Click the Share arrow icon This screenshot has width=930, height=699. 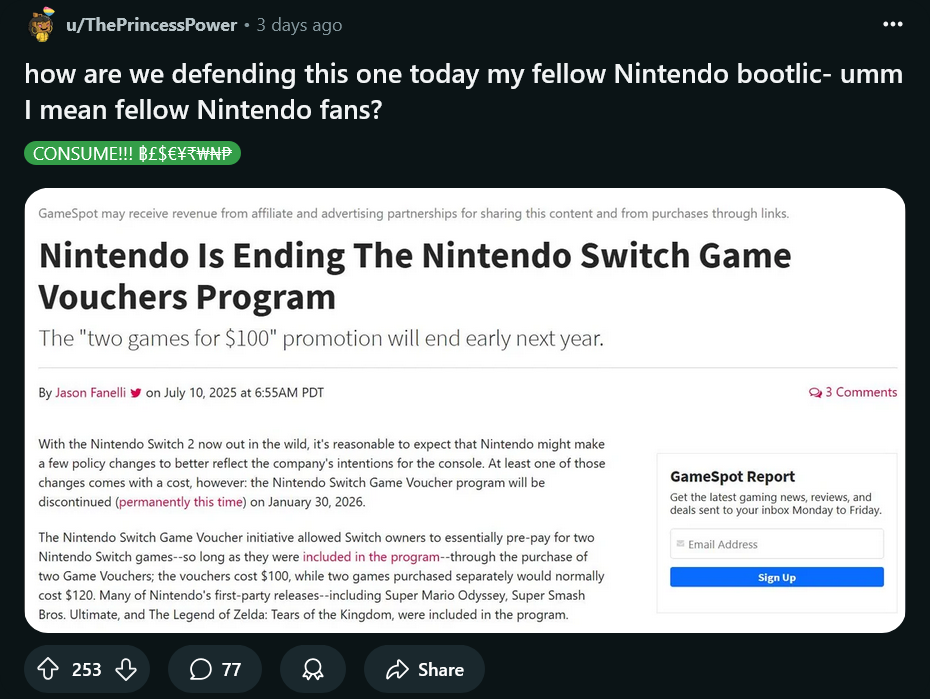pos(397,669)
